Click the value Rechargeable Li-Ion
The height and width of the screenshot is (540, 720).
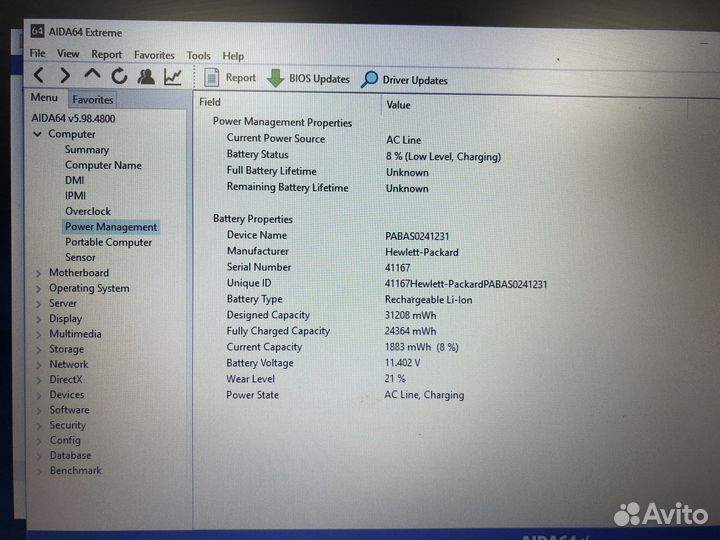428,300
